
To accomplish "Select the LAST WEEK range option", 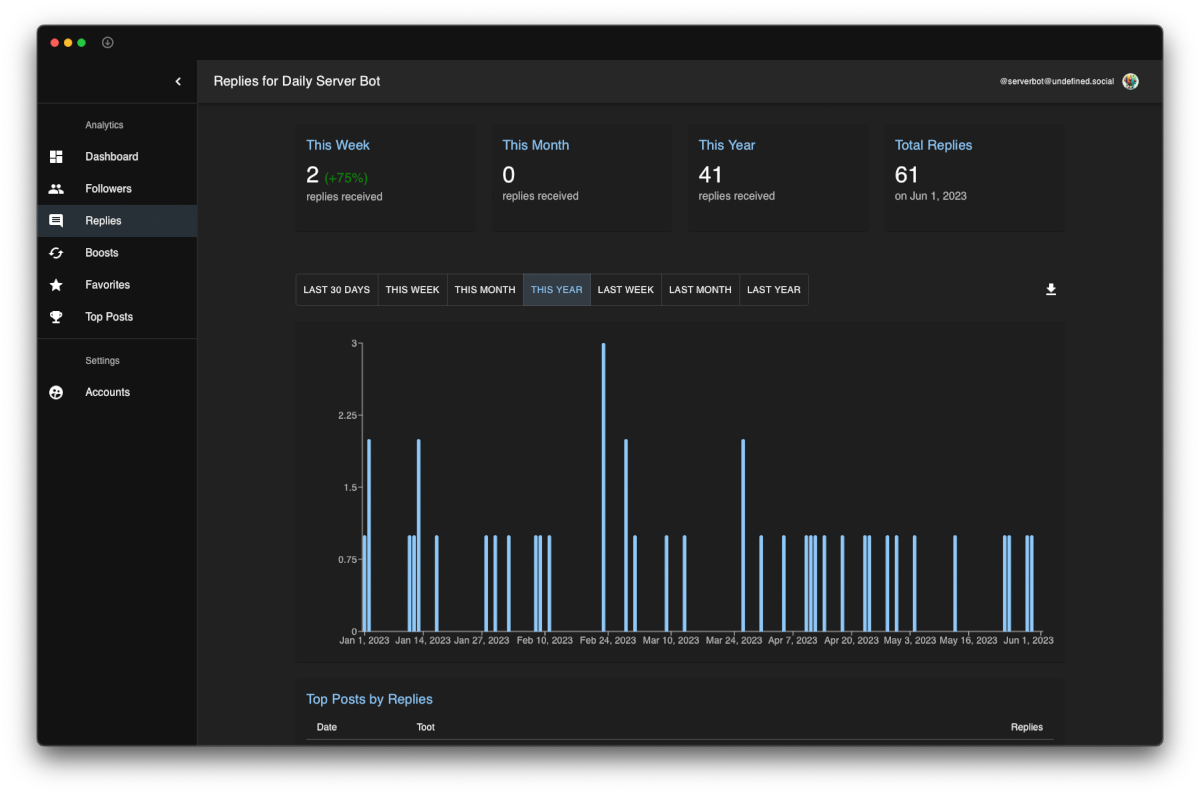I will click(626, 290).
